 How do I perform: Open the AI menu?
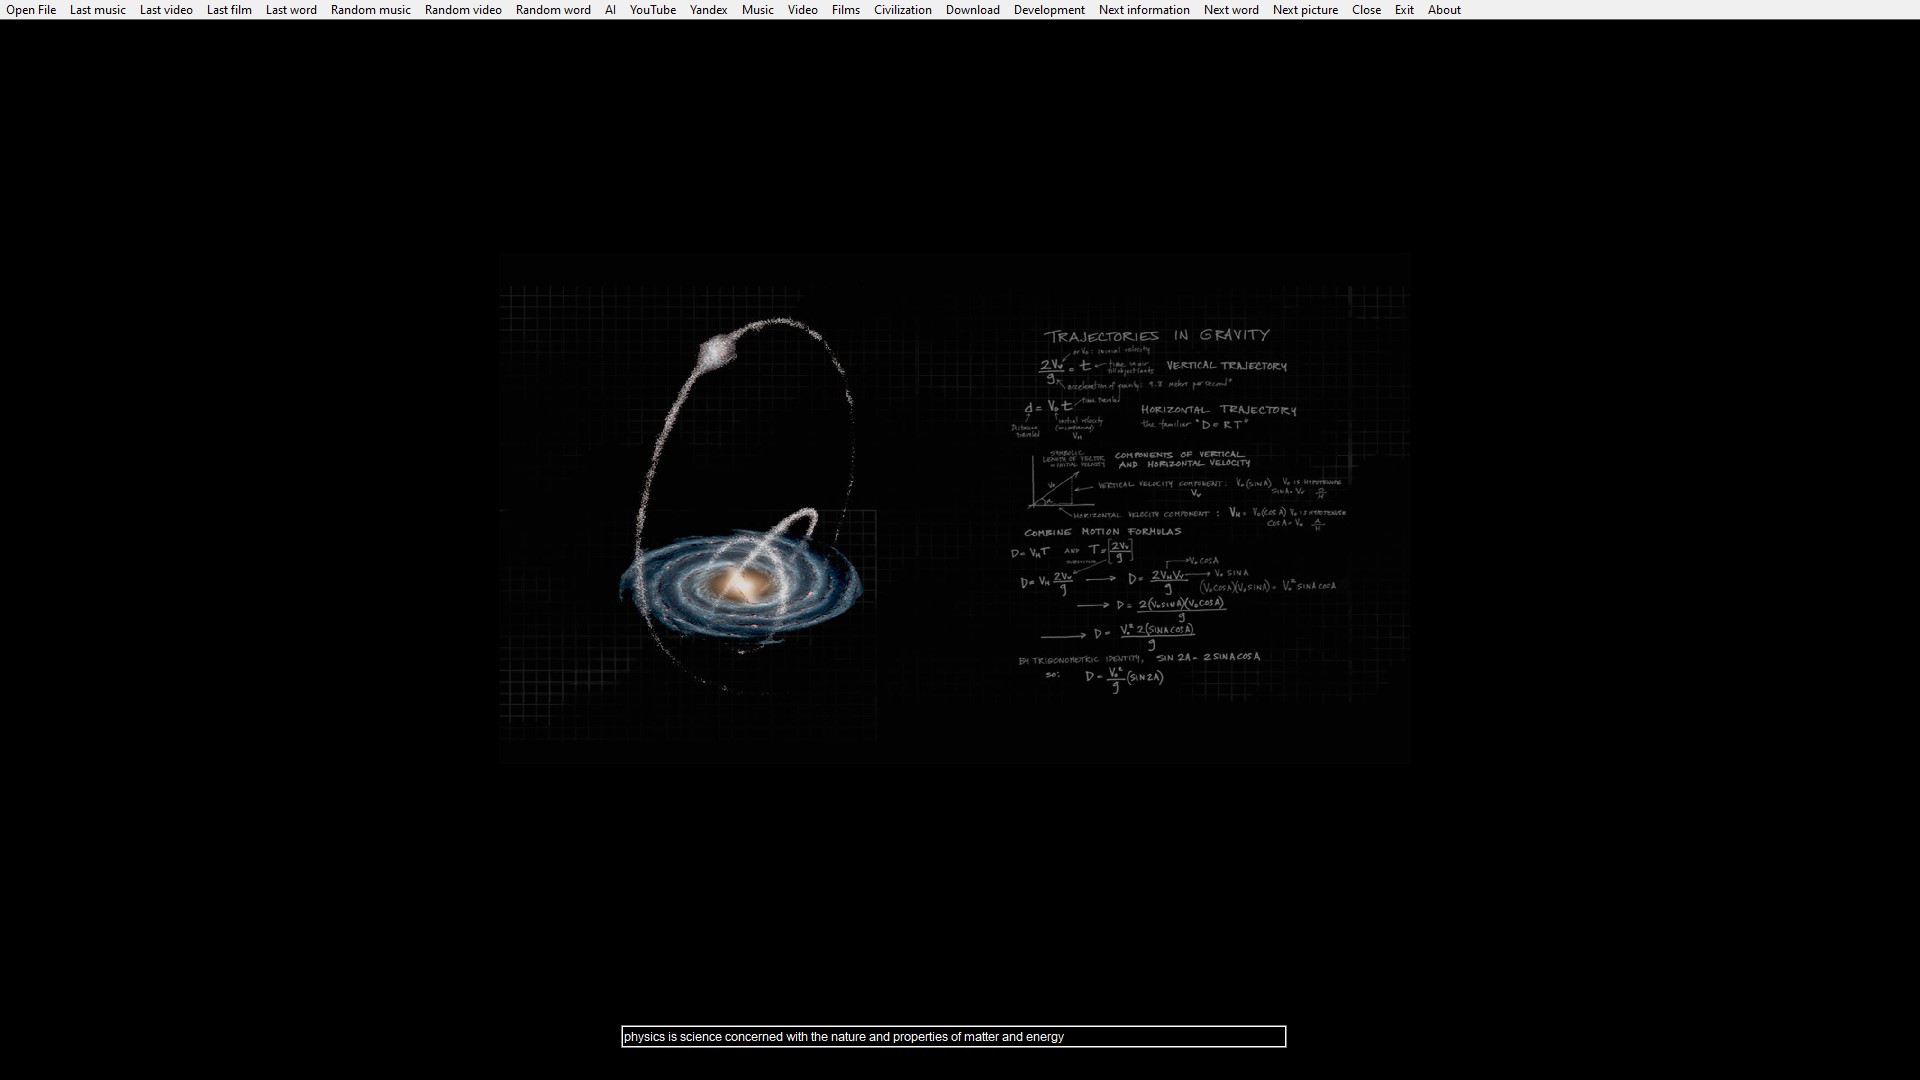610,10
